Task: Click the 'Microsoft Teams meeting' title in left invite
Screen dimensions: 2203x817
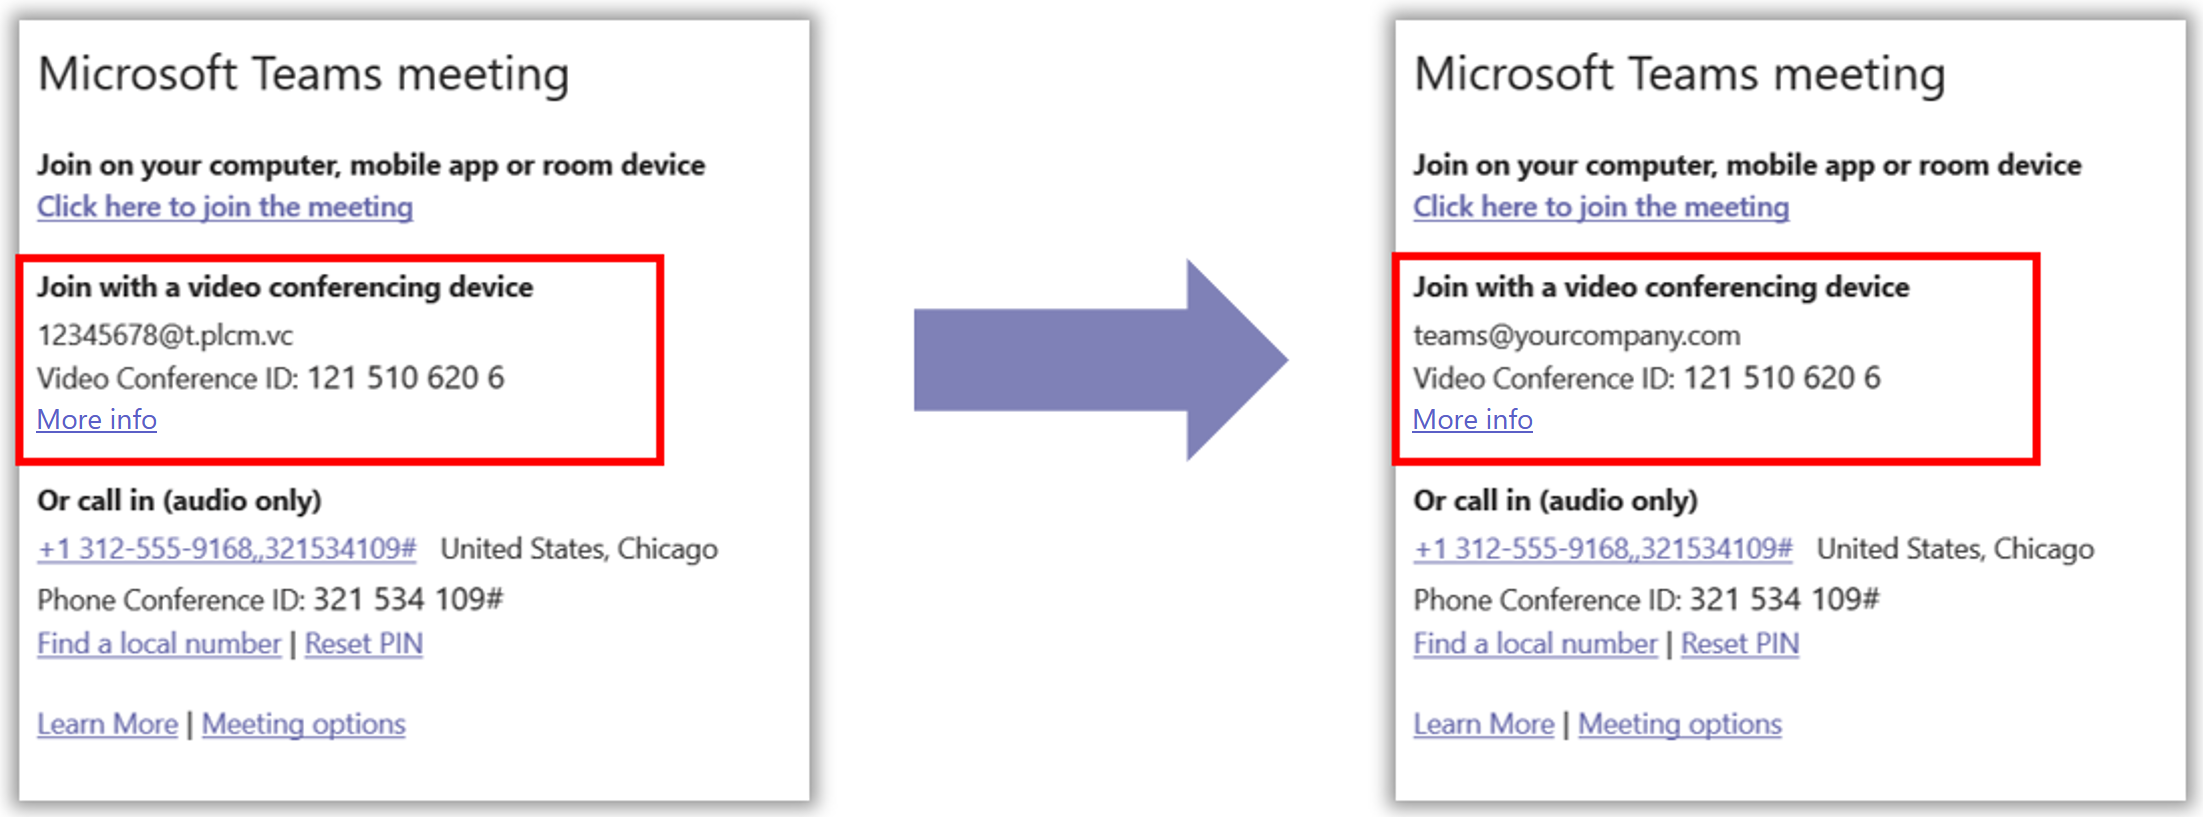Action: coord(303,75)
